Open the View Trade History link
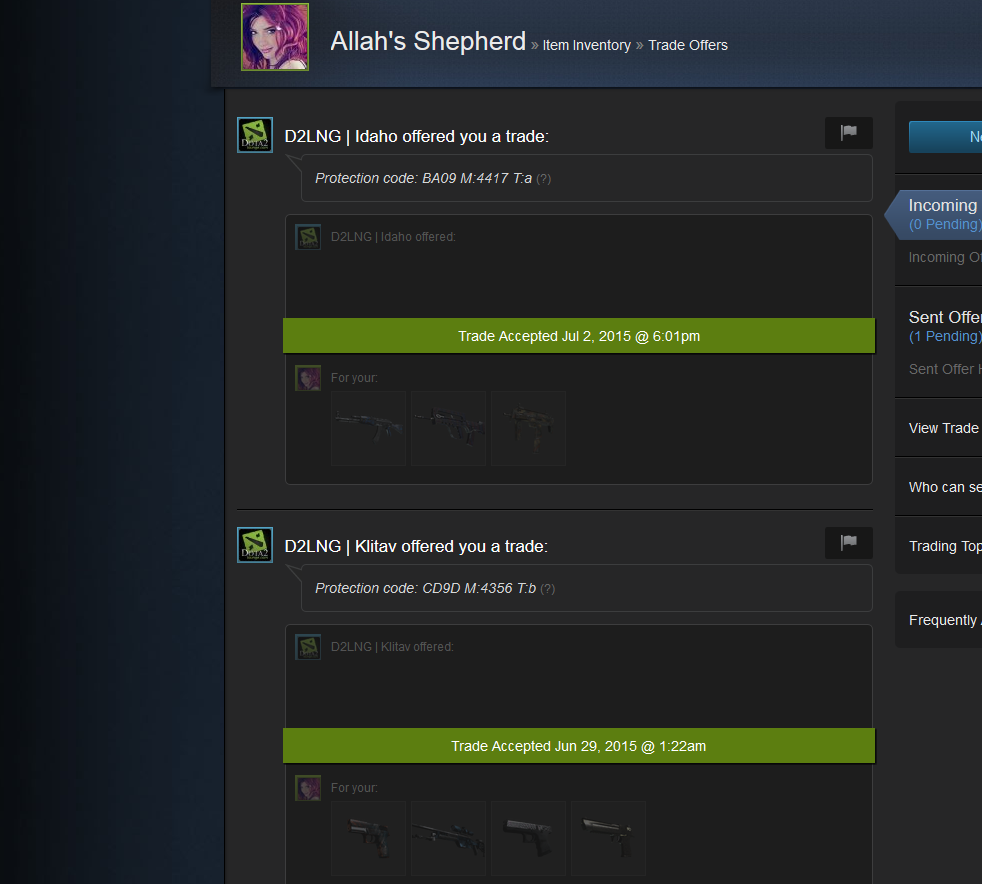 [x=944, y=428]
